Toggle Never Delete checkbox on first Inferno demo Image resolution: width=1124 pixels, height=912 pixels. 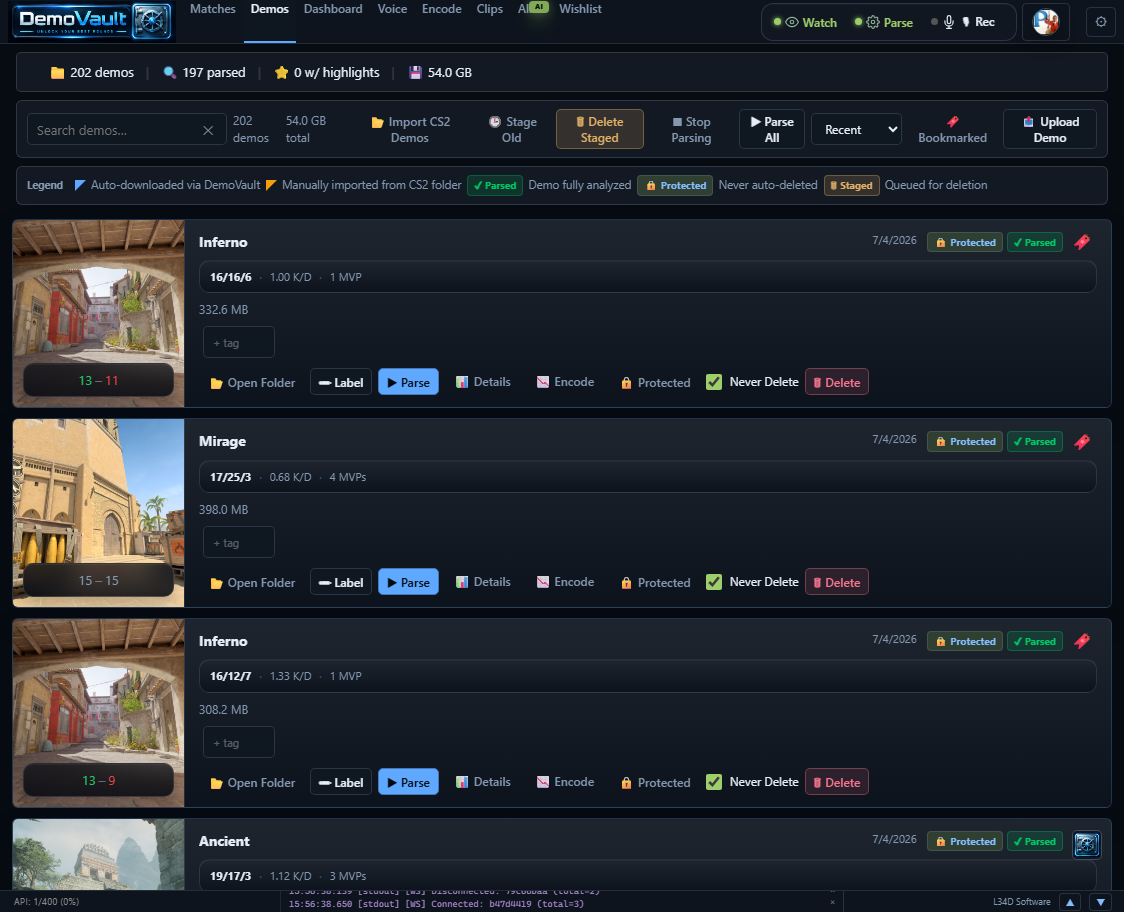pyautogui.click(x=714, y=382)
